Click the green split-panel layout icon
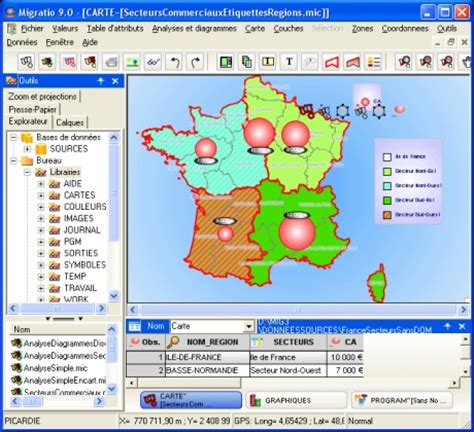Screen dimensions: 474x432 226,62
